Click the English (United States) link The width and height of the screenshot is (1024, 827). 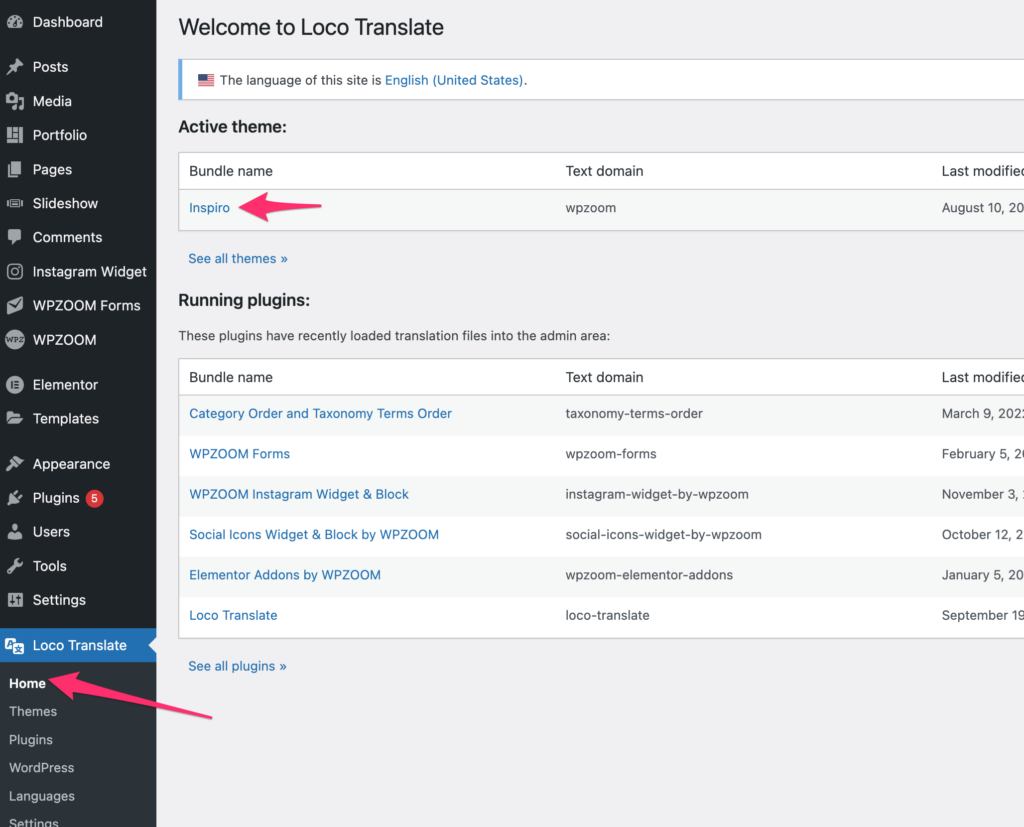(454, 80)
